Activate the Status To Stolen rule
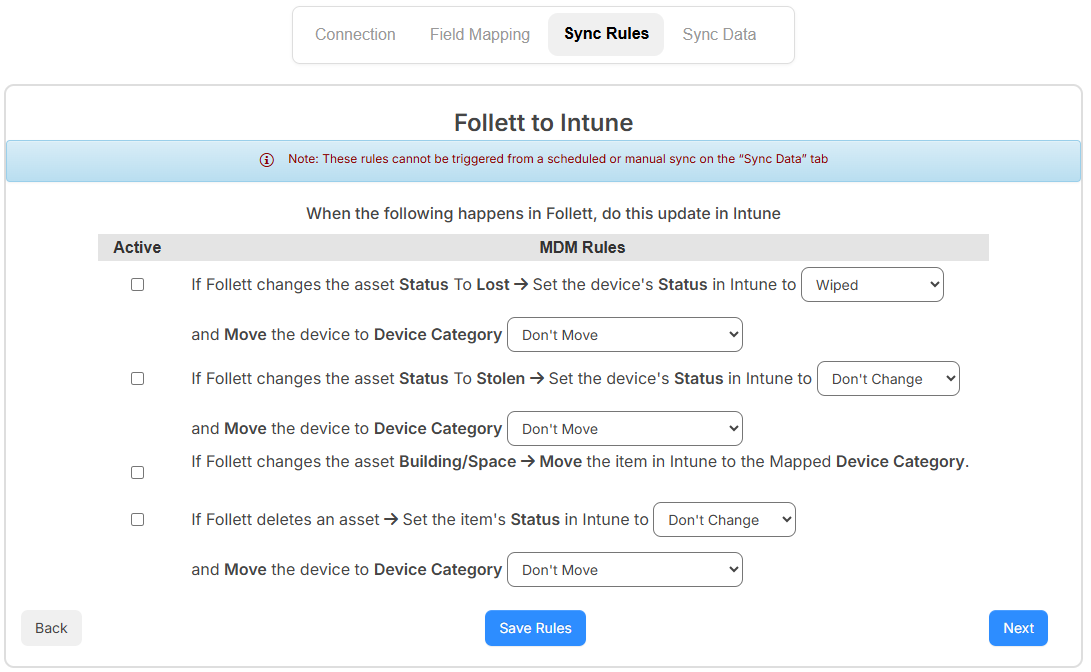 [137, 378]
